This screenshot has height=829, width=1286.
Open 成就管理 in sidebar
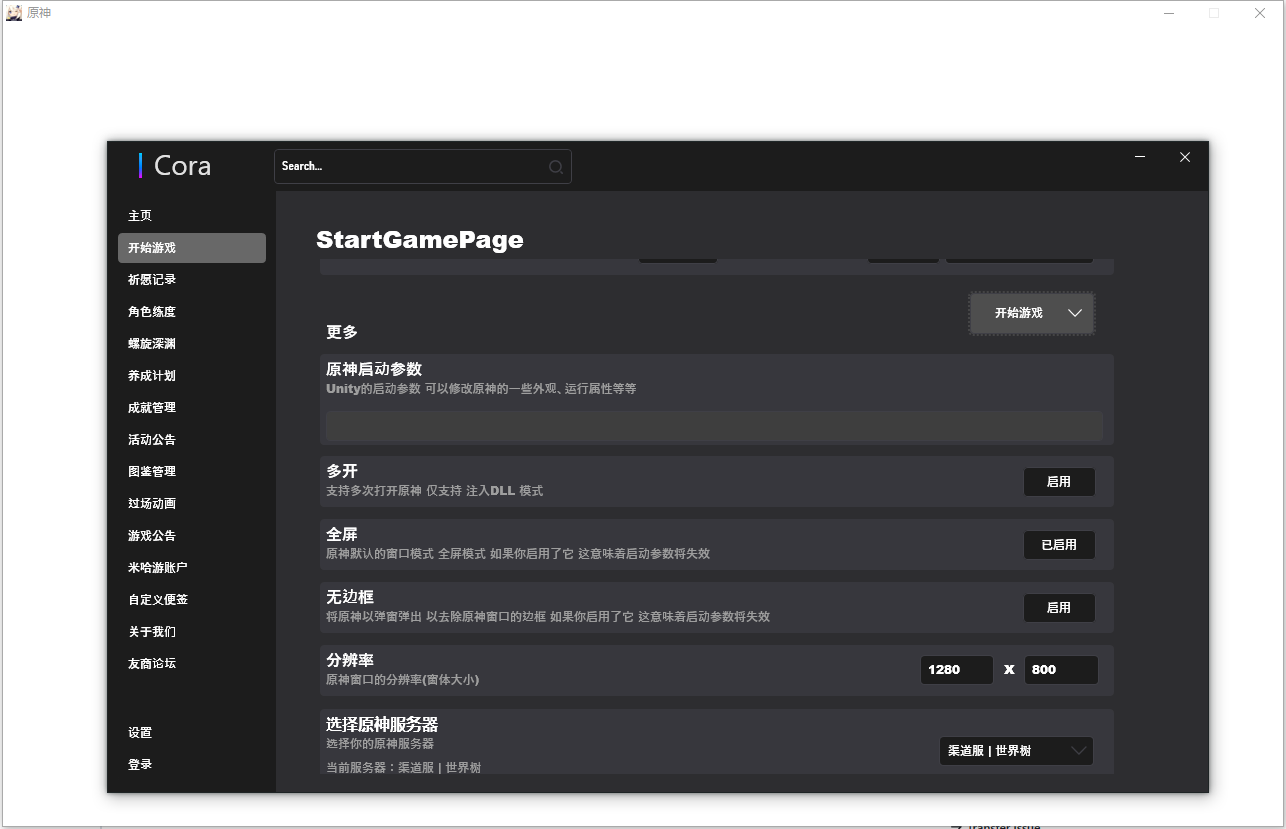click(x=192, y=408)
